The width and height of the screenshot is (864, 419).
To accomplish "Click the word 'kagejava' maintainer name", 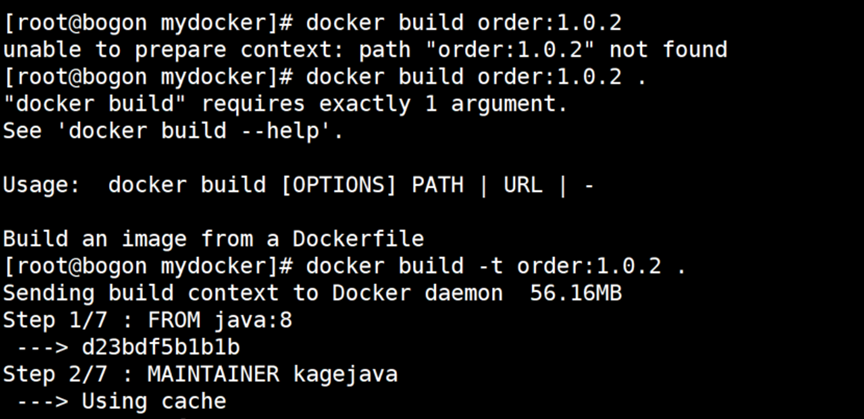I will pyautogui.click(x=345, y=375).
